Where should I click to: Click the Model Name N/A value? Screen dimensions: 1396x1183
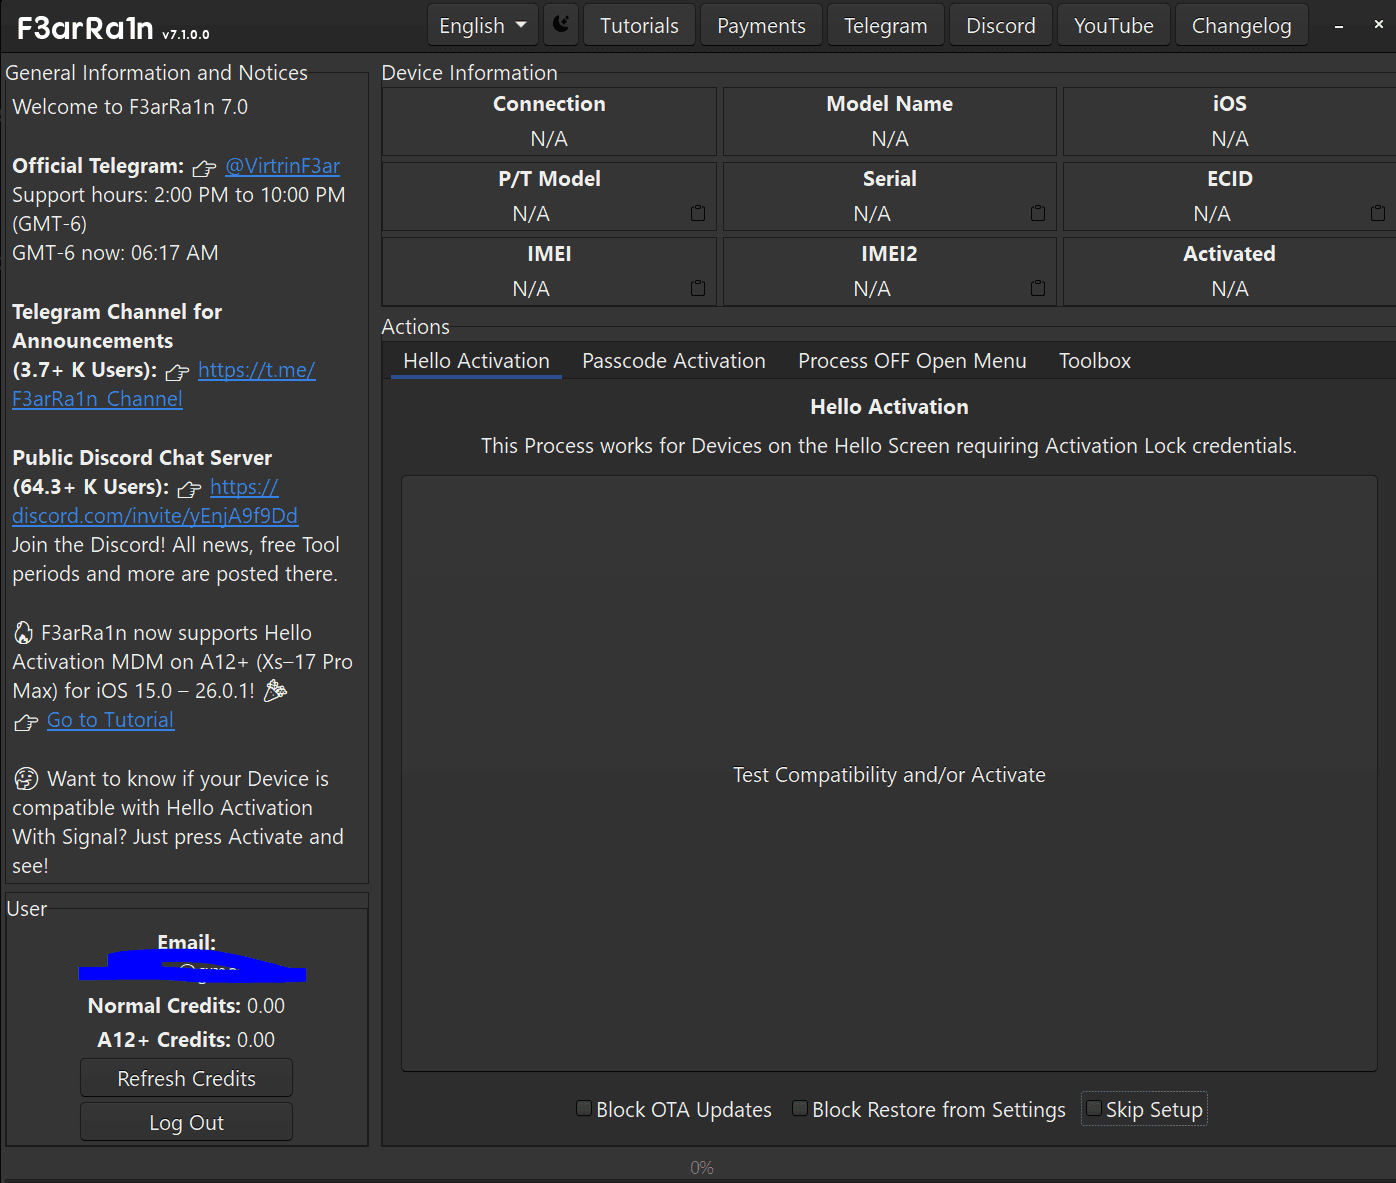pos(890,138)
